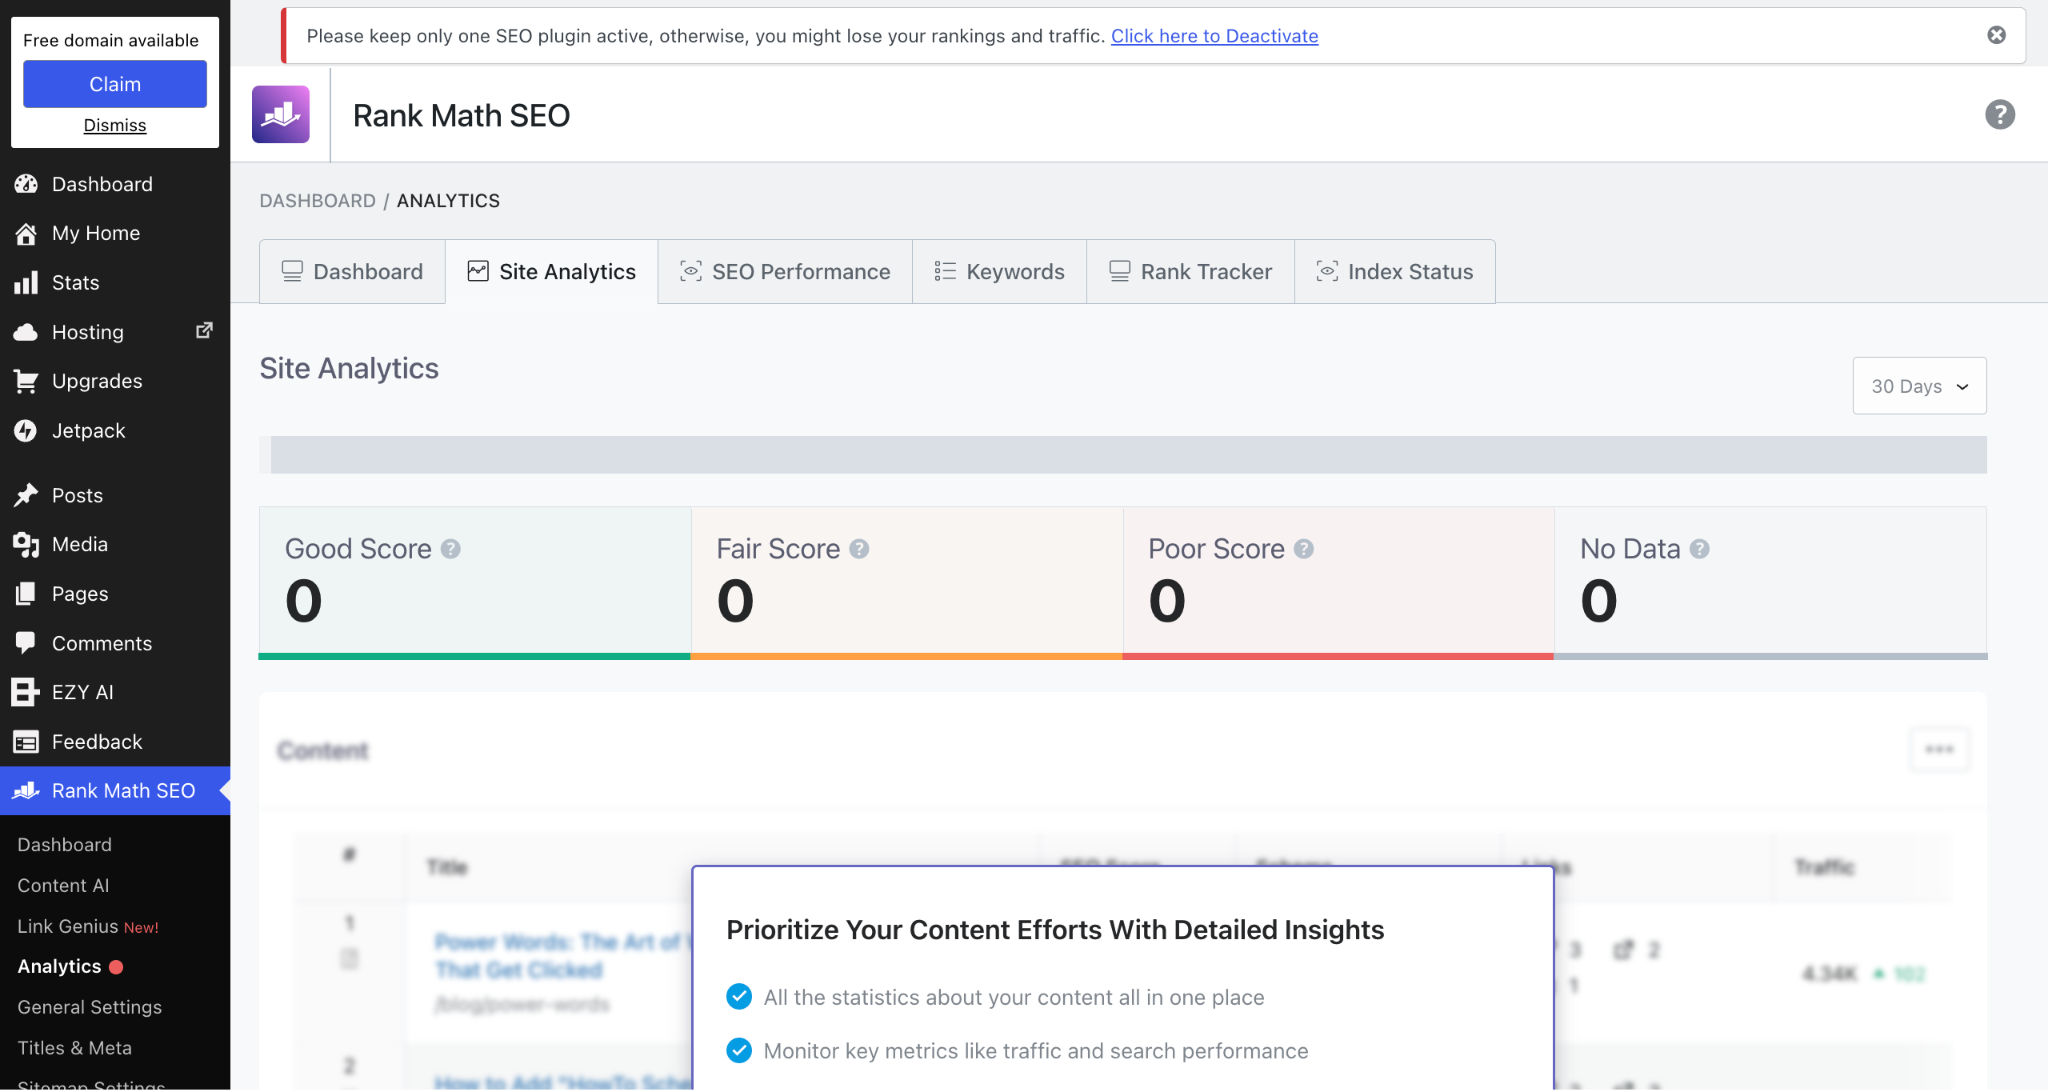The image size is (2048, 1090).
Task: Show No Data help tooltip icon
Action: coord(1700,549)
